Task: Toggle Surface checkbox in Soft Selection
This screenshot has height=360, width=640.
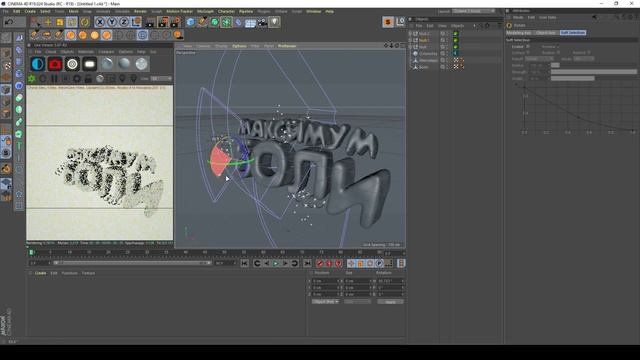Action: [x=528, y=53]
